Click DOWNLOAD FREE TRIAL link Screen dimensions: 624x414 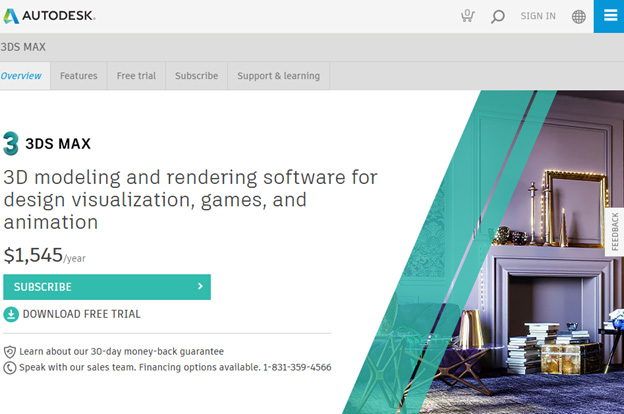click(82, 314)
